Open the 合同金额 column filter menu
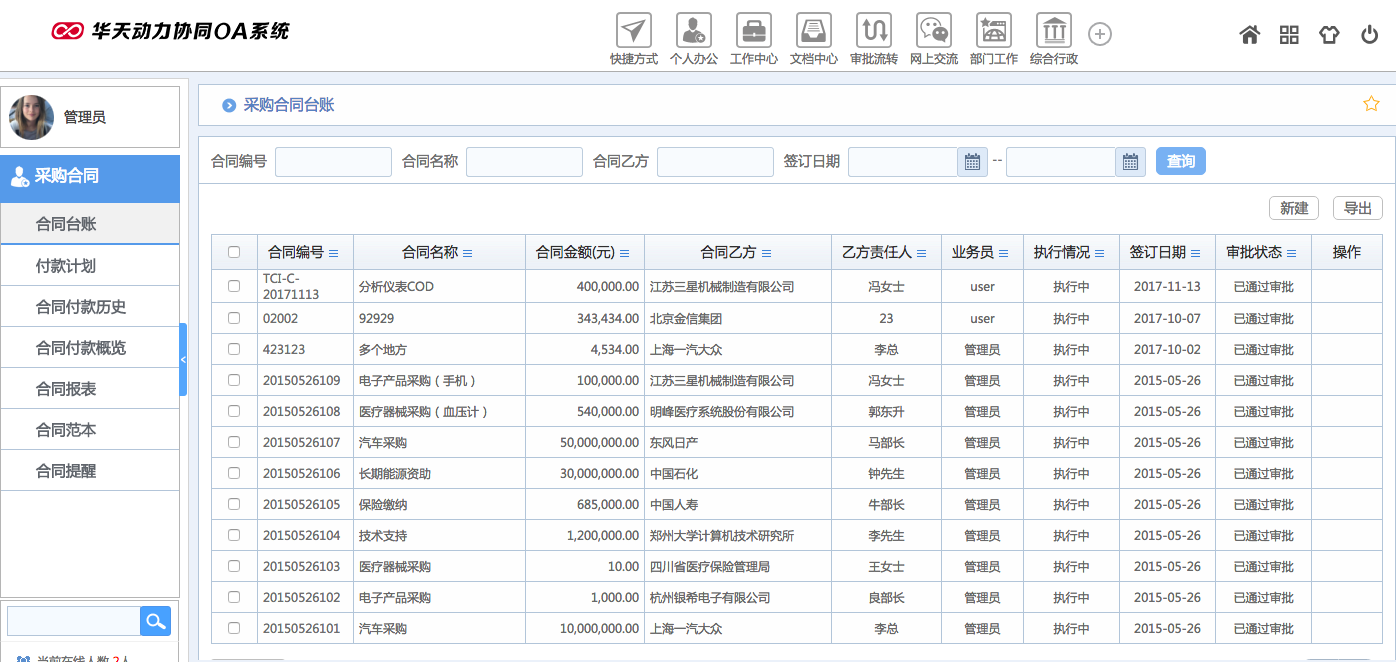Viewport: 1396px width, 662px height. tap(625, 254)
